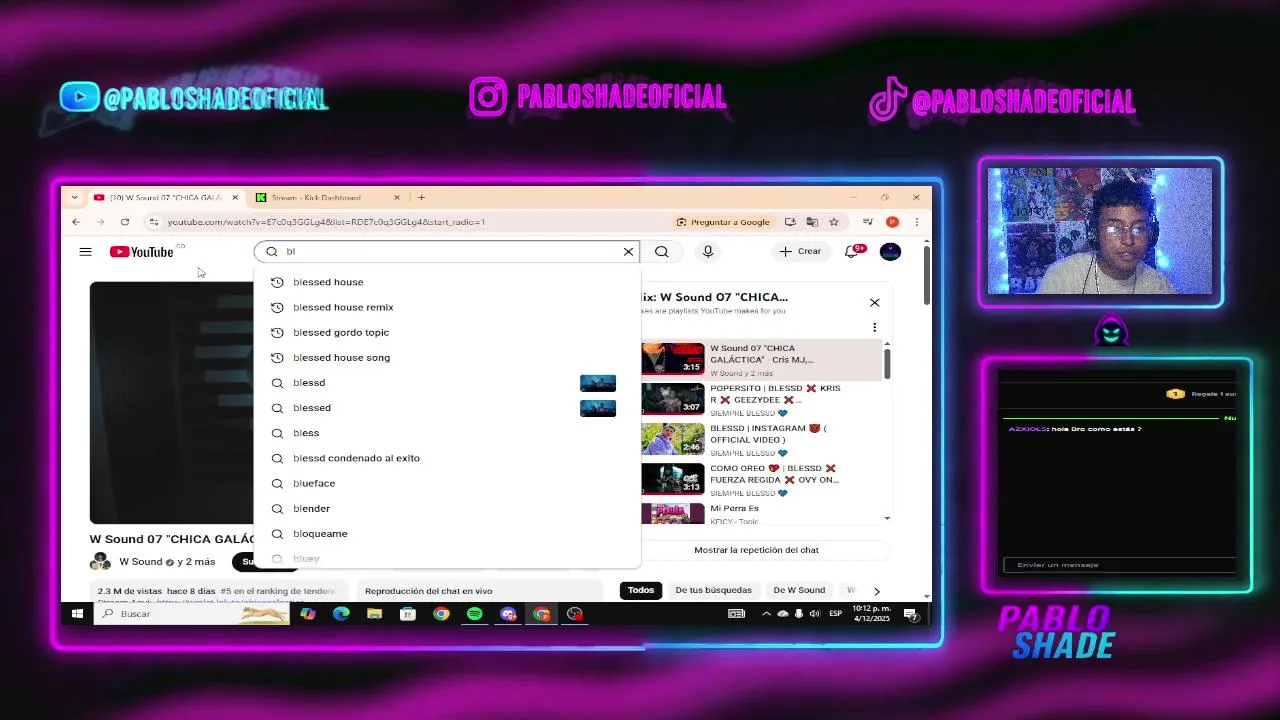Open the Windows Start menu
The height and width of the screenshot is (720, 1280).
pyautogui.click(x=77, y=614)
